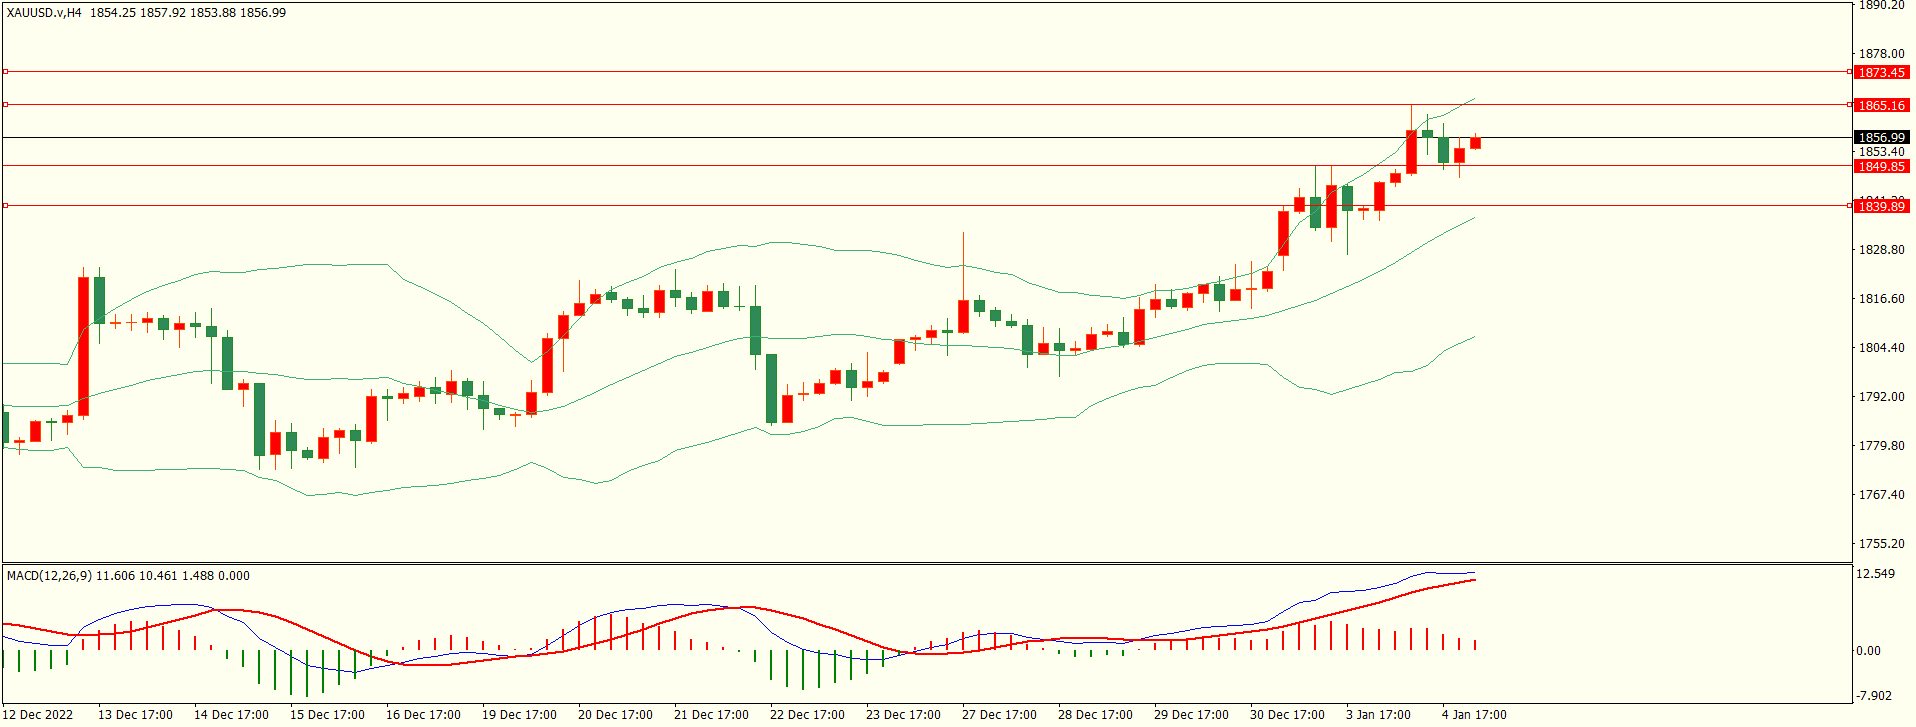The width and height of the screenshot is (1916, 727).
Task: Click the MACD(12,26,9) indicator label
Action: coord(49,576)
